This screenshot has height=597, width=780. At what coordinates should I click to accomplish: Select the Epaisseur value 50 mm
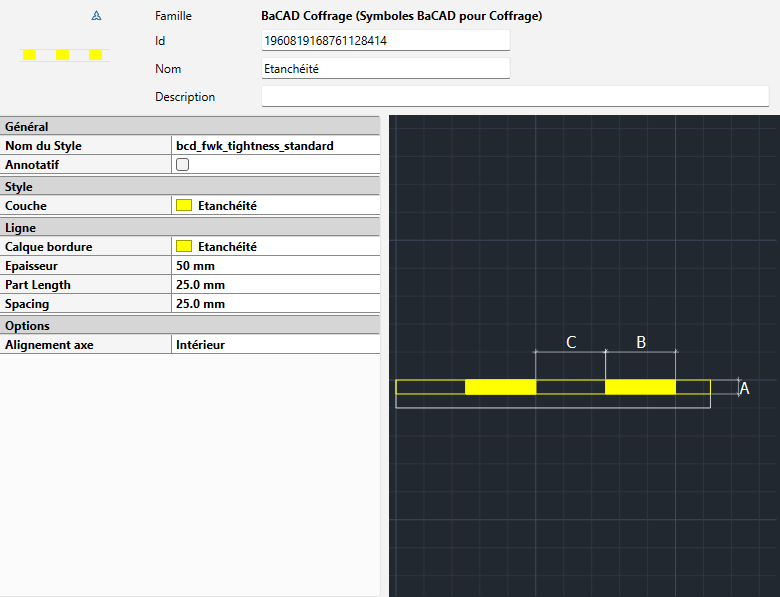click(276, 266)
